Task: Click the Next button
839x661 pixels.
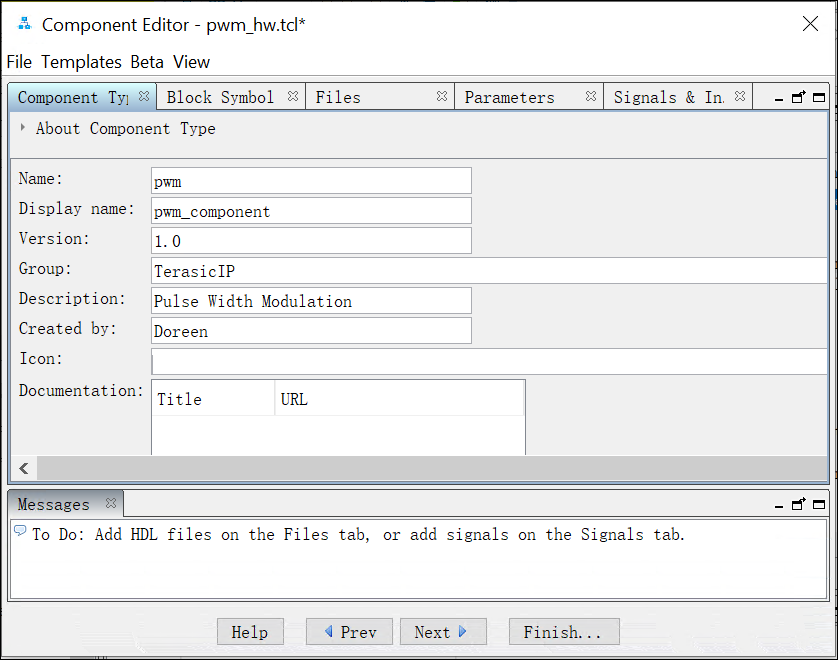Action: point(443,631)
